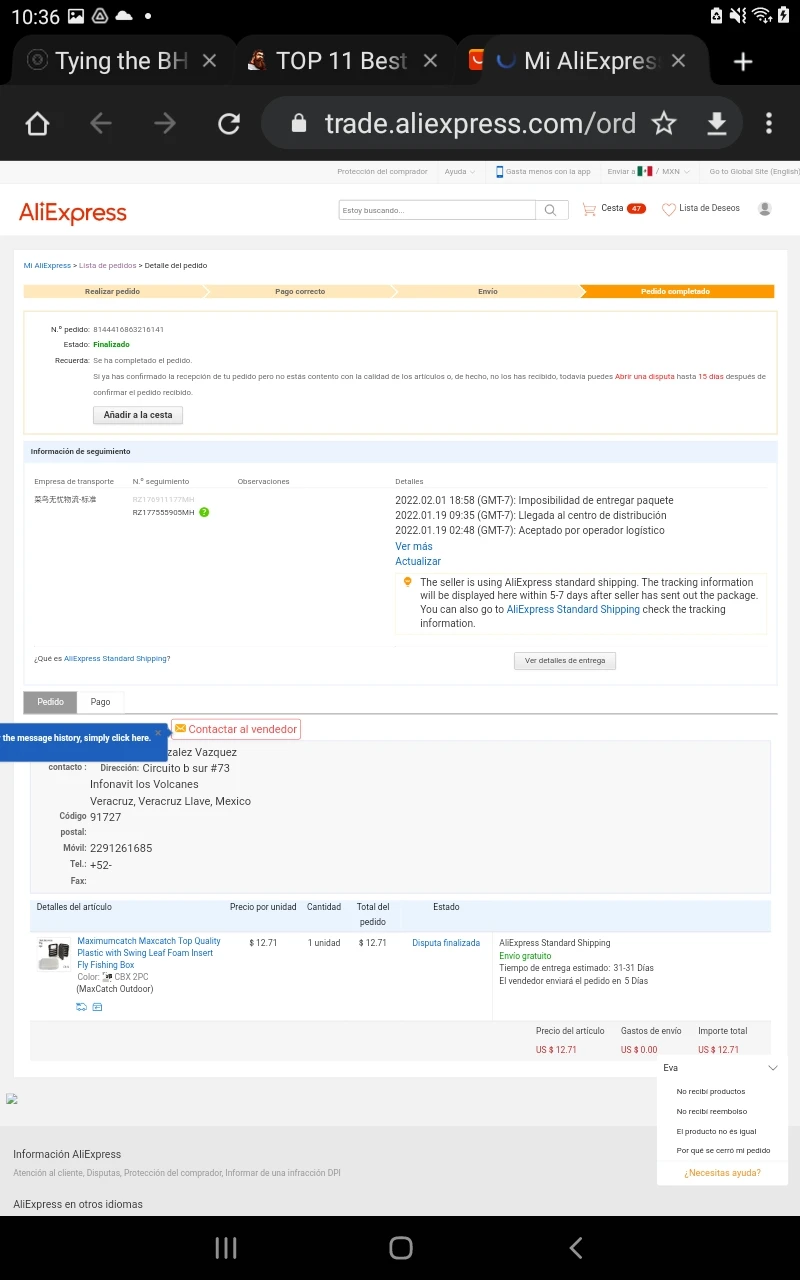Open a new tab with the plus icon

[743, 62]
